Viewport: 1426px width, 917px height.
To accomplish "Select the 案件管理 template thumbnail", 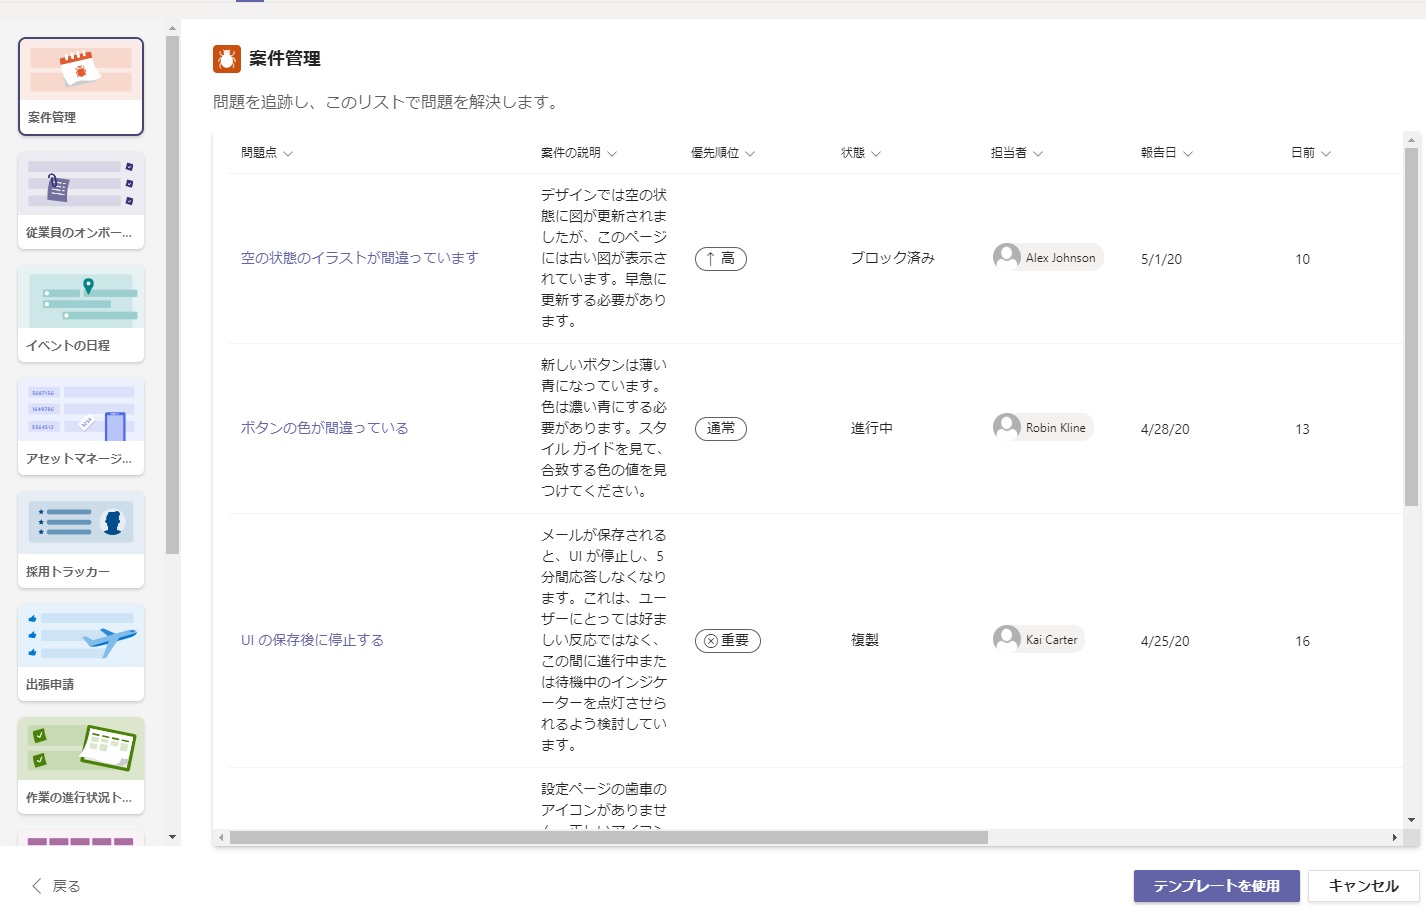I will (x=81, y=86).
